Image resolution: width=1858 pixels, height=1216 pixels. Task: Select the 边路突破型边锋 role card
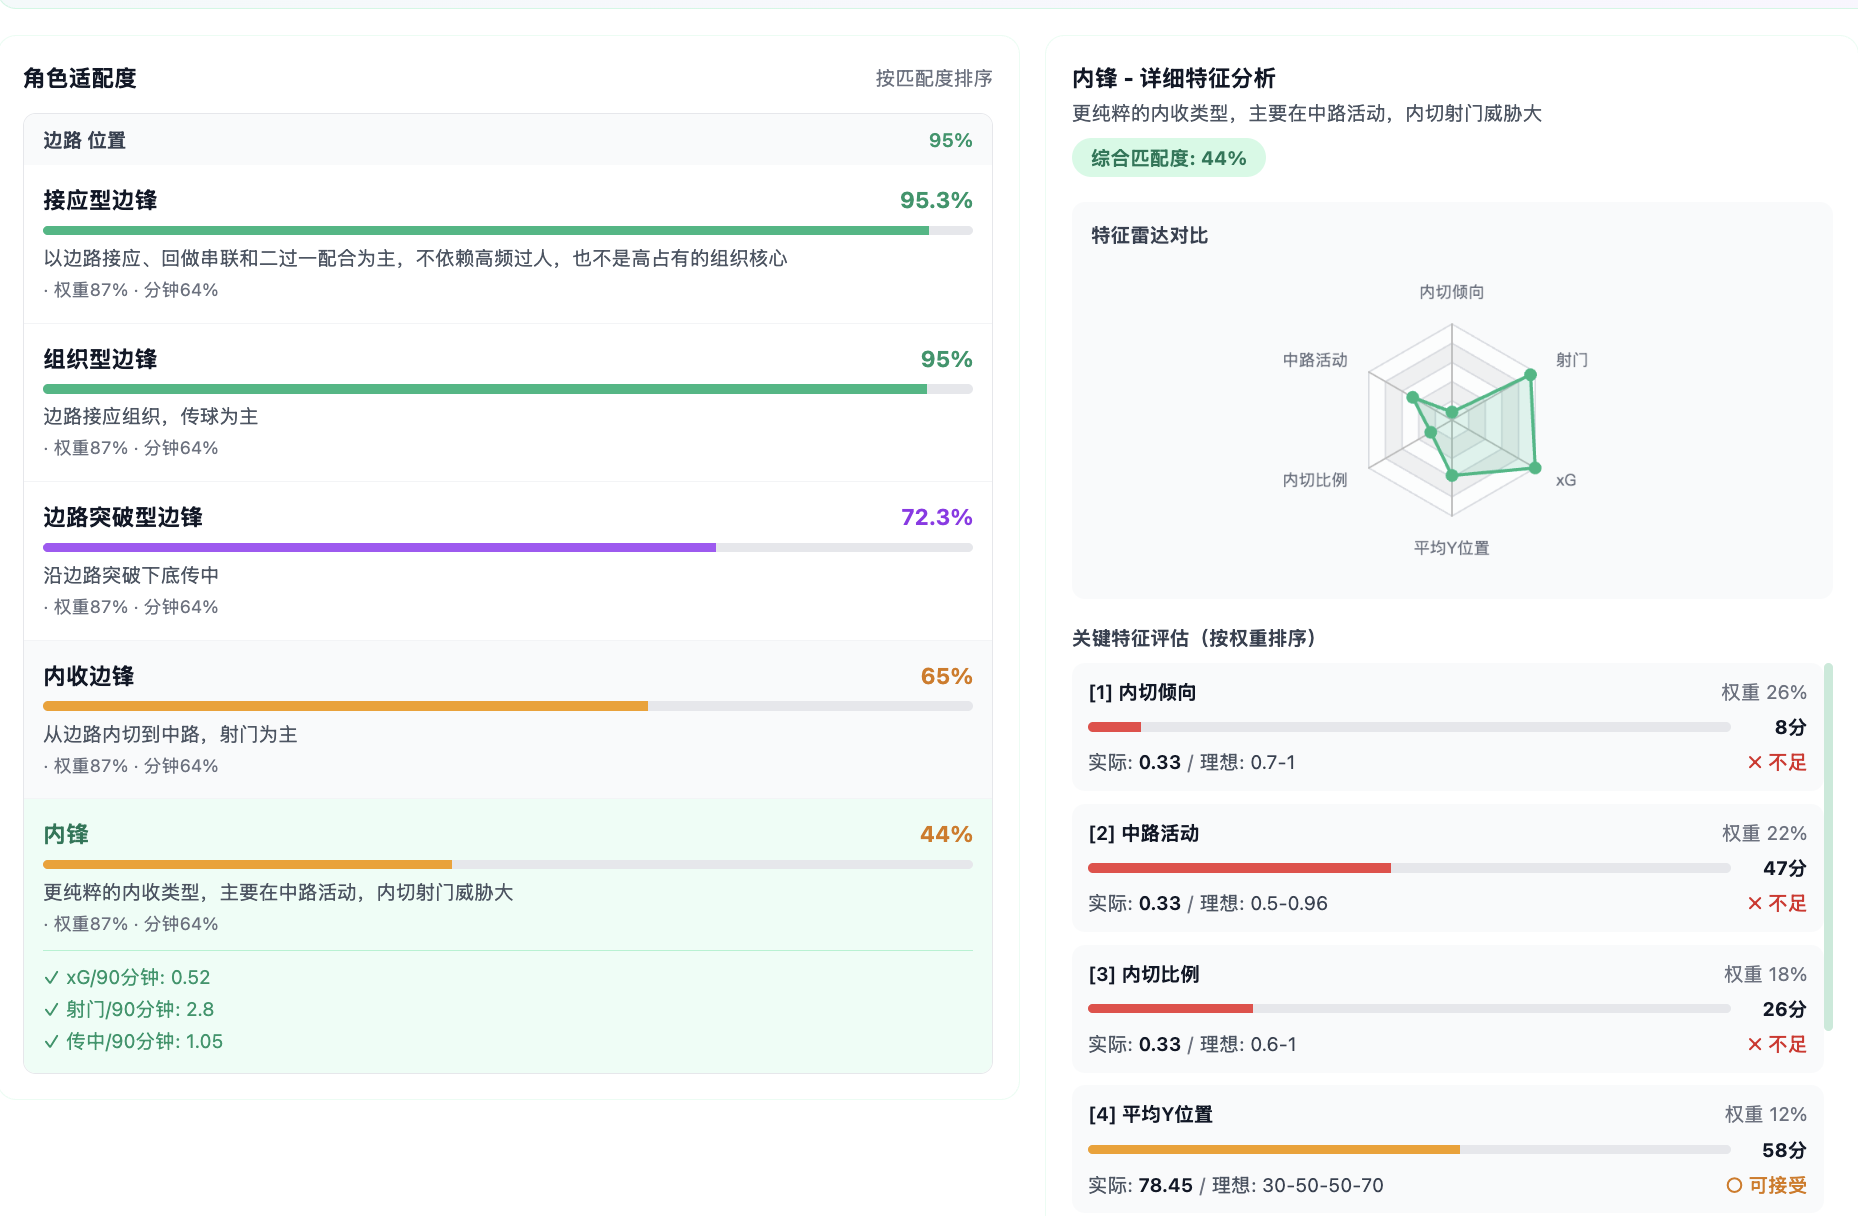pos(508,561)
